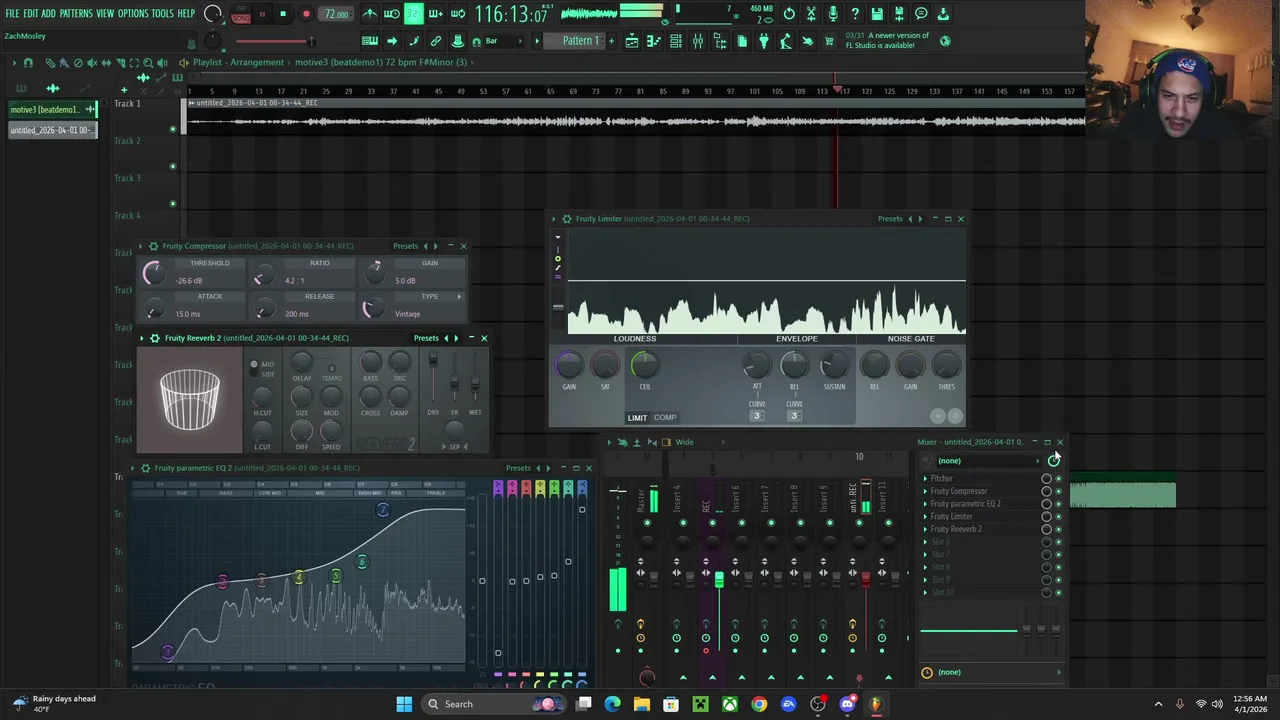Open the OPTIONS menu
This screenshot has height=720, width=1280.
[133, 14]
